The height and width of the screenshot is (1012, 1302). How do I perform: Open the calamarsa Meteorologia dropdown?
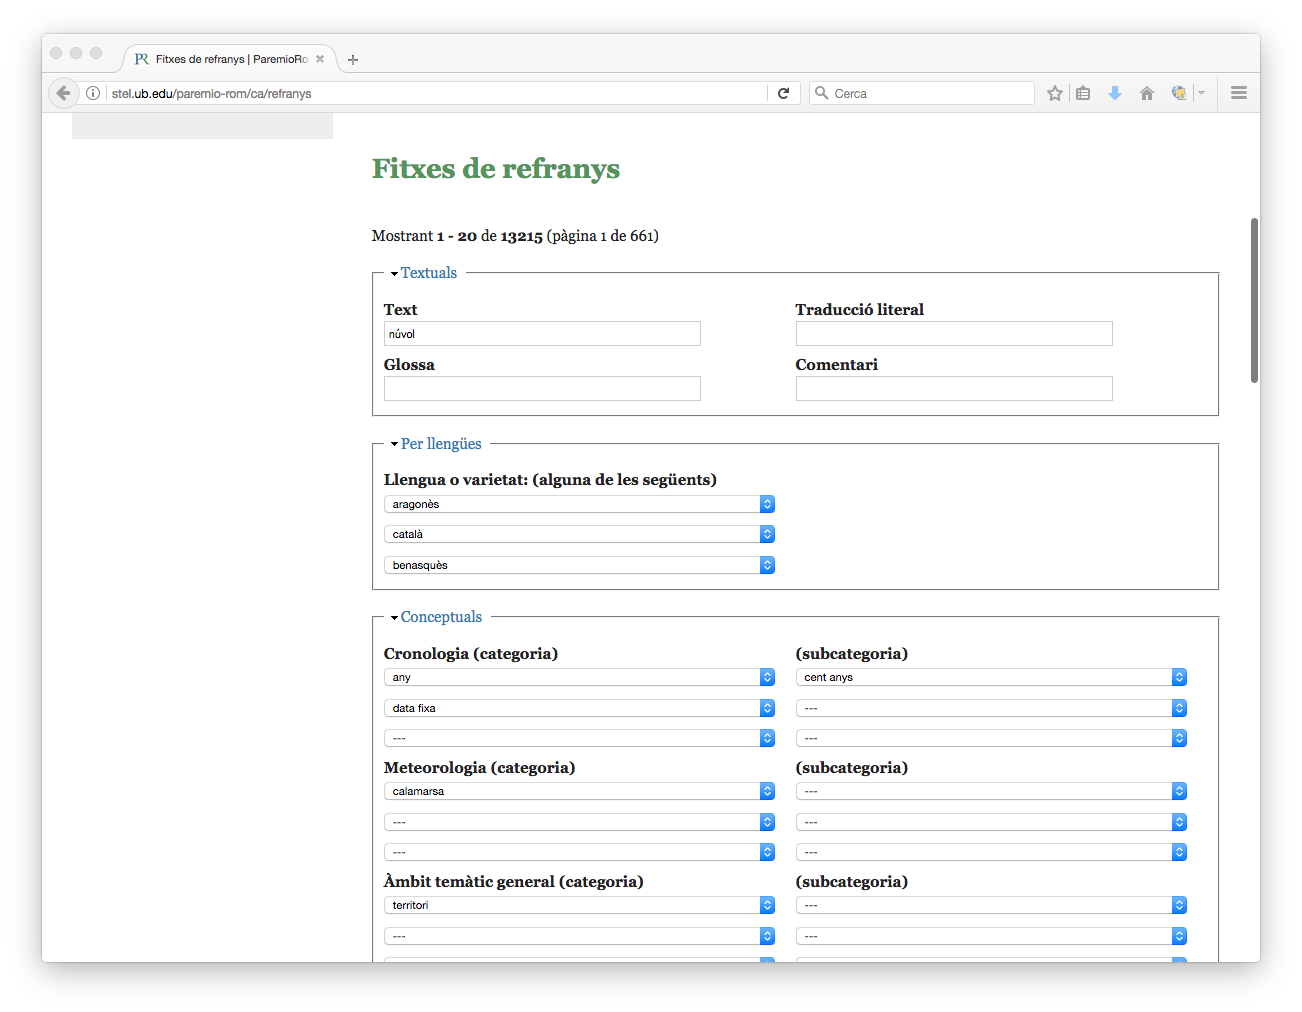[579, 792]
